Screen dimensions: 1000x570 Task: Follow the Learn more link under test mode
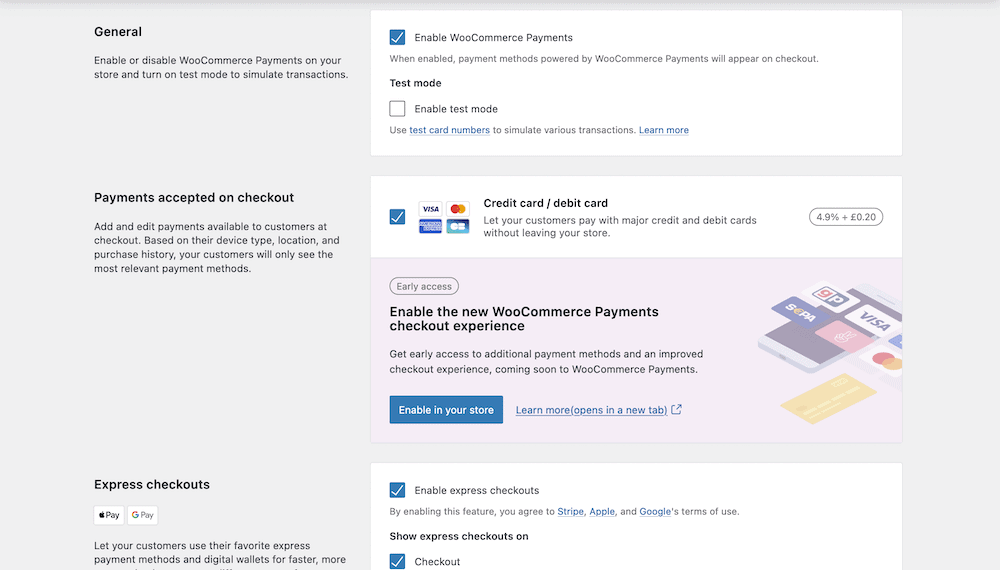664,130
